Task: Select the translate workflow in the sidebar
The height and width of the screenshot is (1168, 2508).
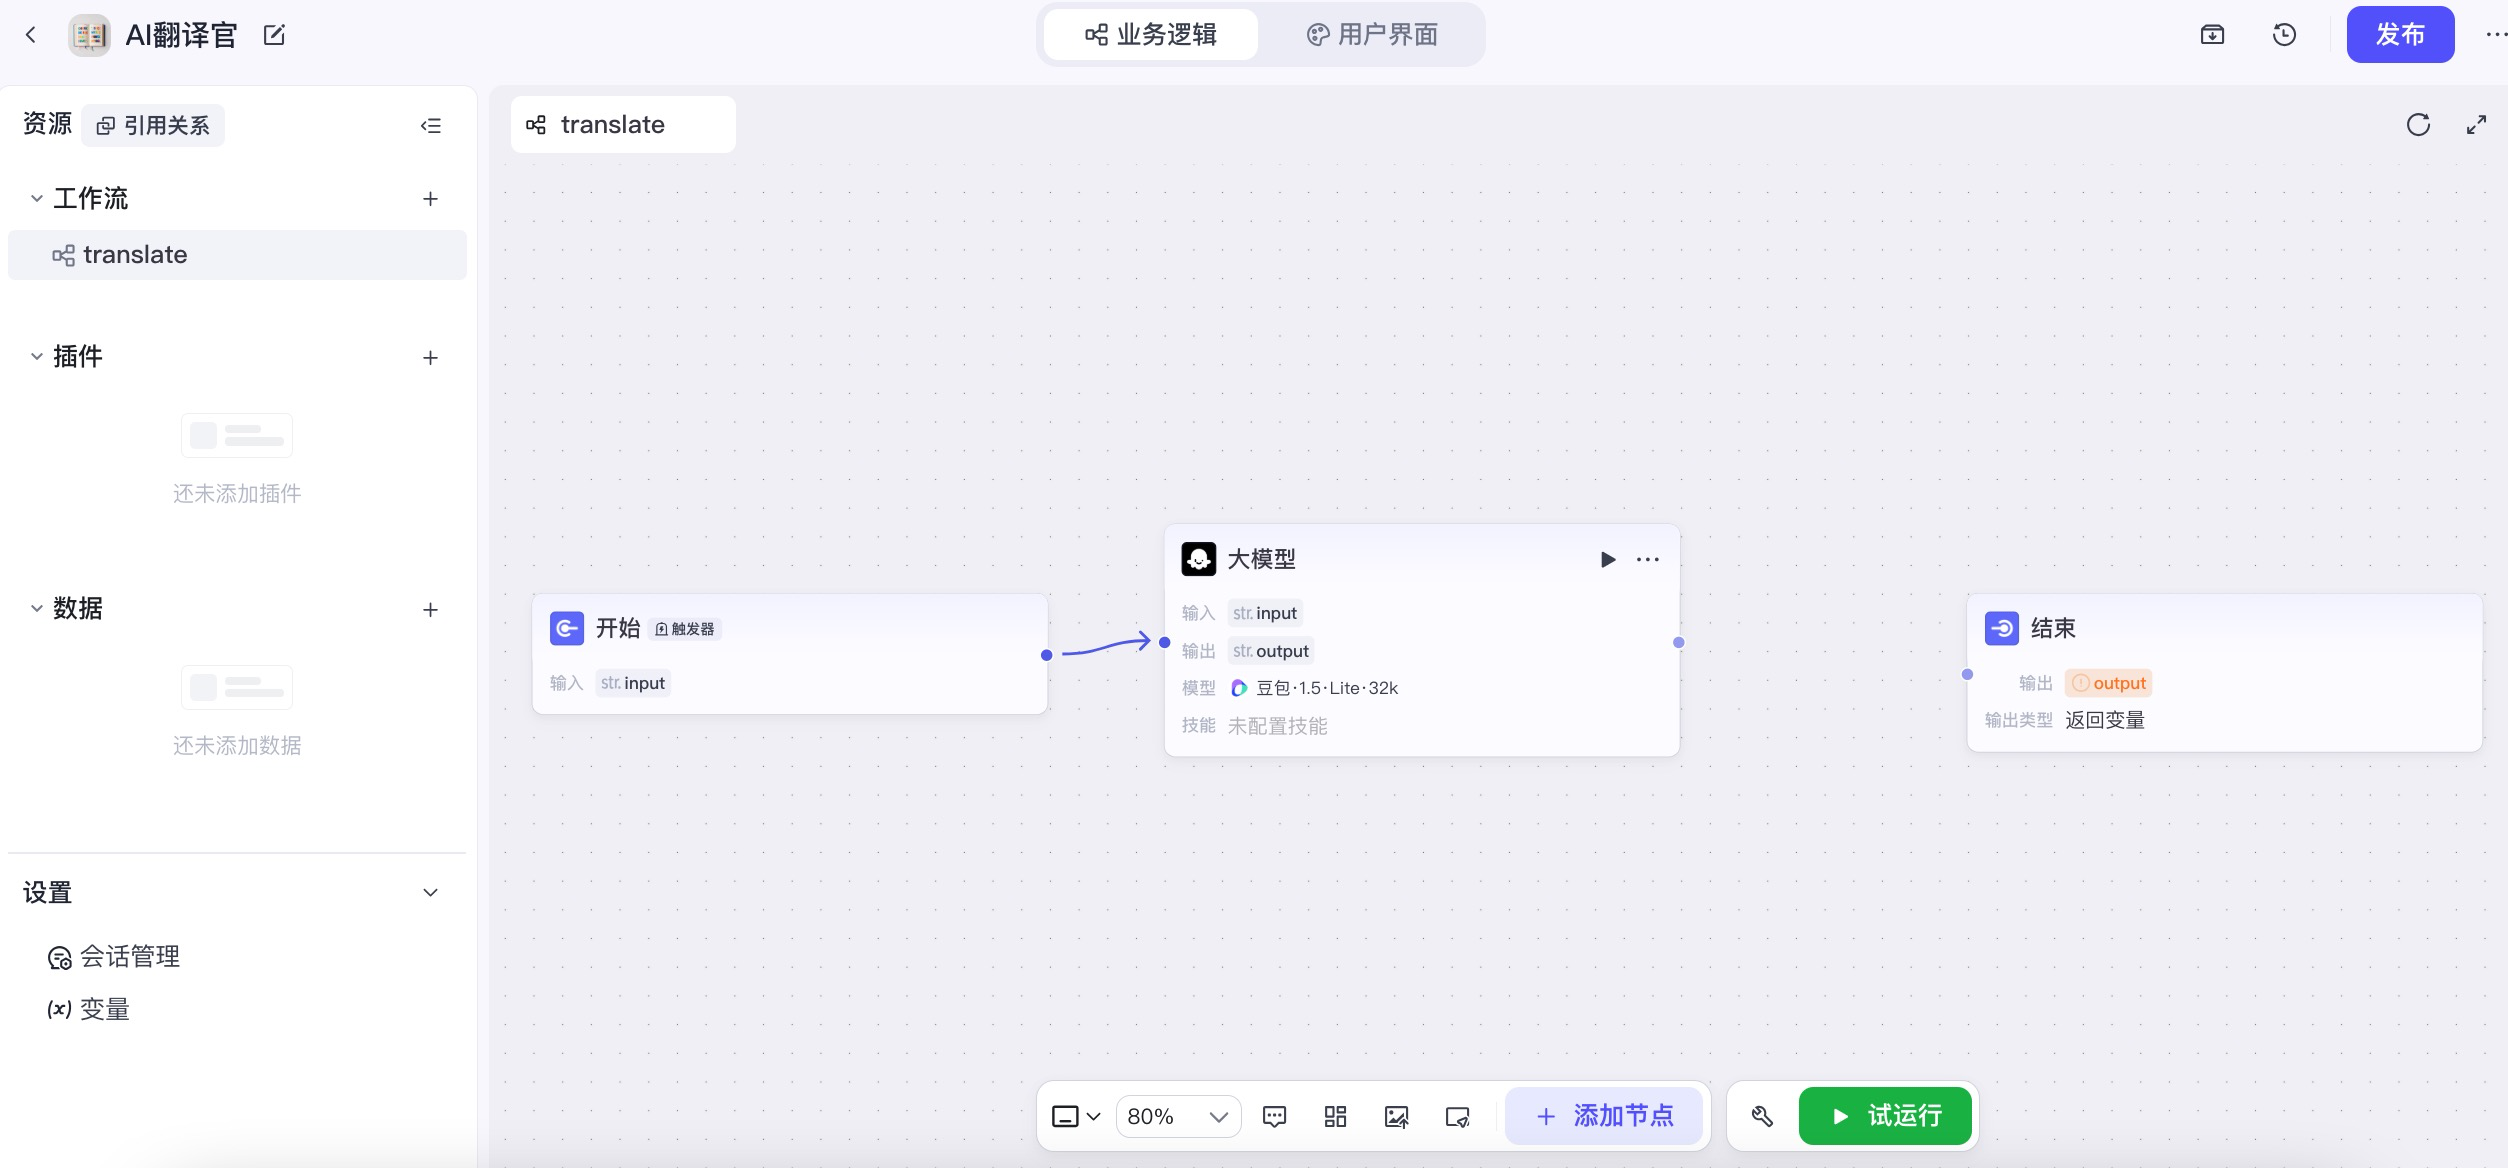Action: [137, 254]
